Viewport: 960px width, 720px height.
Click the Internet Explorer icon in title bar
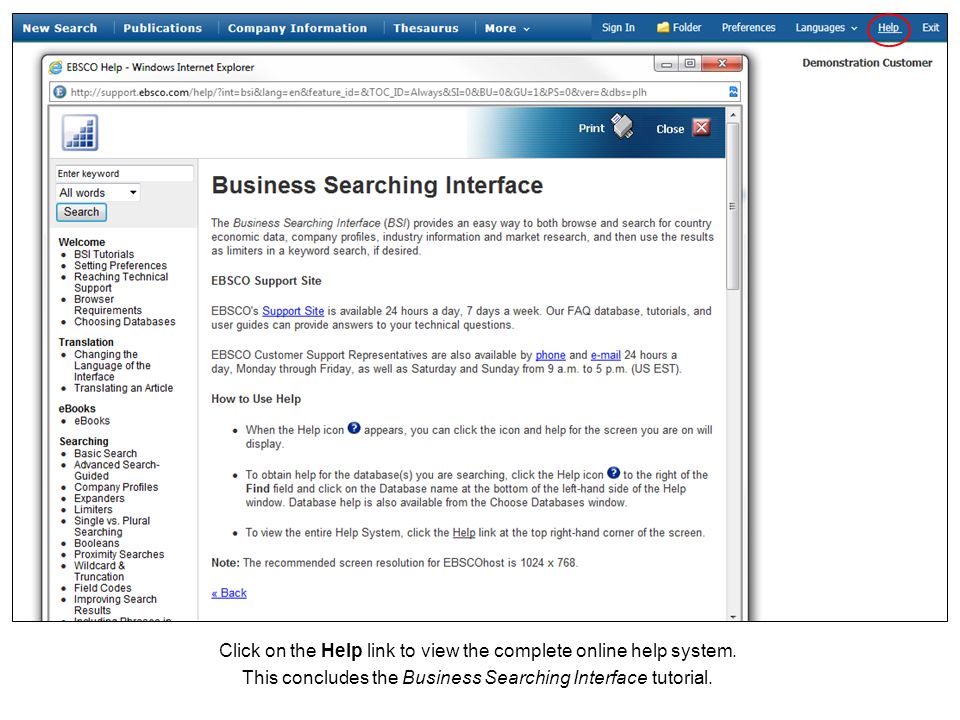click(56, 67)
